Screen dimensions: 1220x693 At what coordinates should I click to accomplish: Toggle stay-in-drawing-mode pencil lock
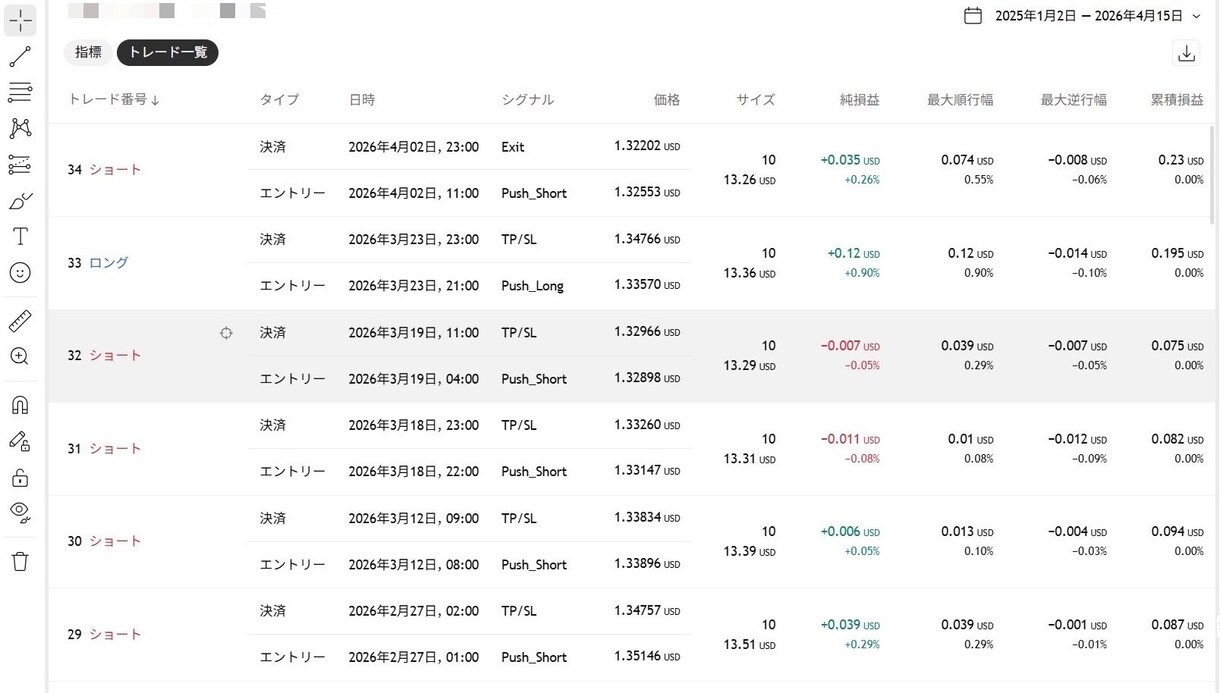20,441
